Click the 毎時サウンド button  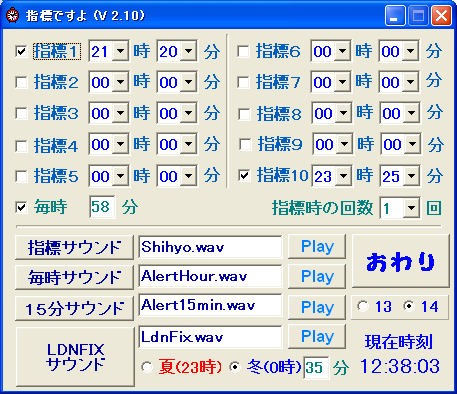74,277
